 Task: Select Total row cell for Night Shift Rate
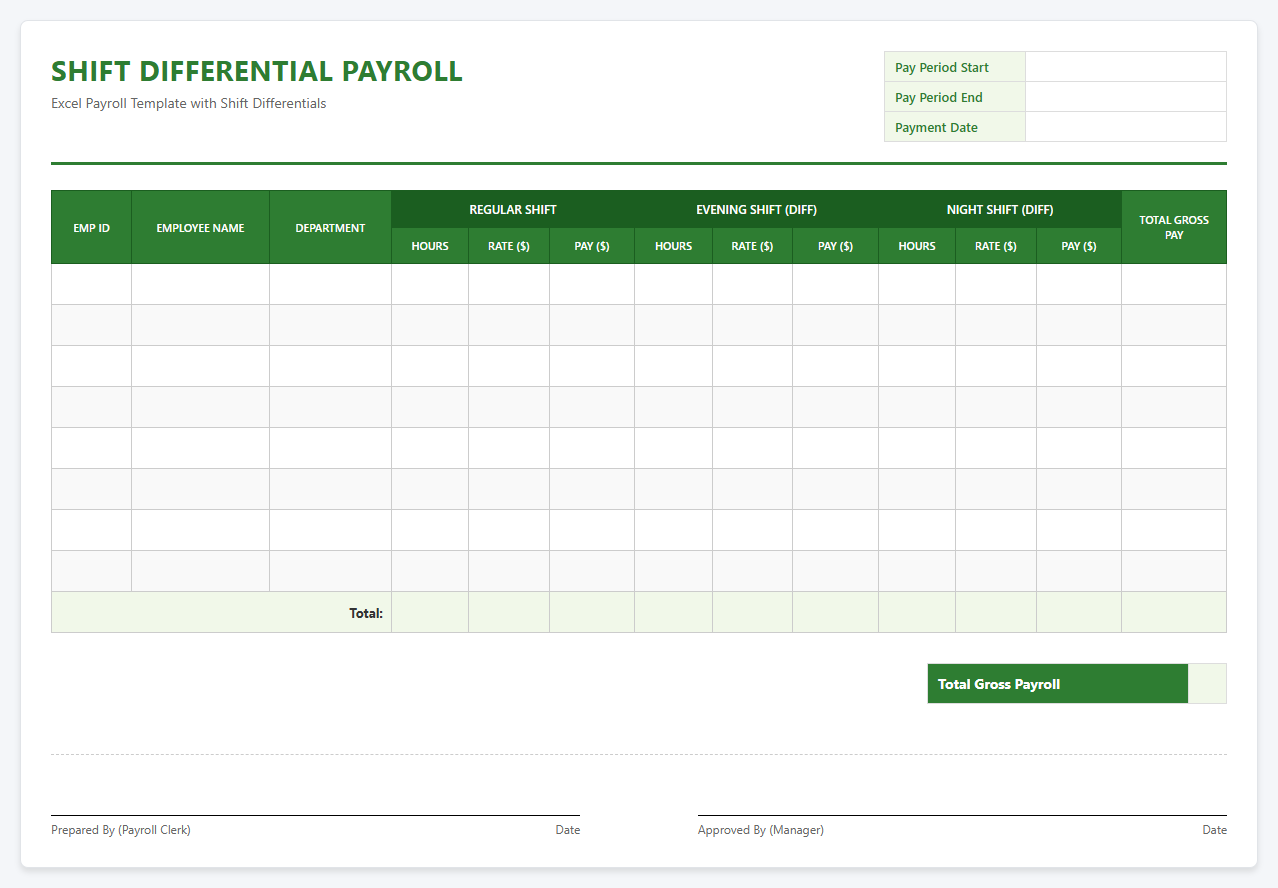tap(996, 612)
